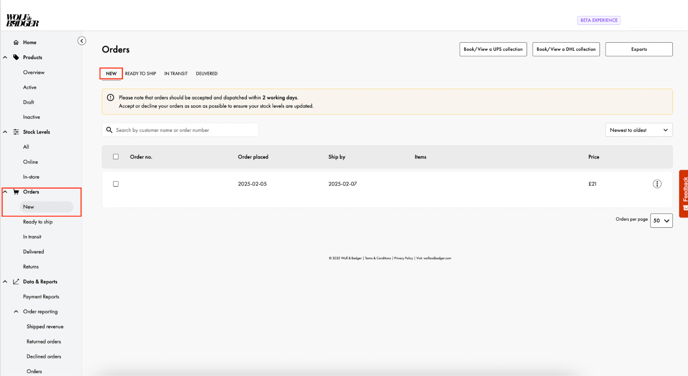Switch to the IN TRANSIT tab

tap(176, 74)
